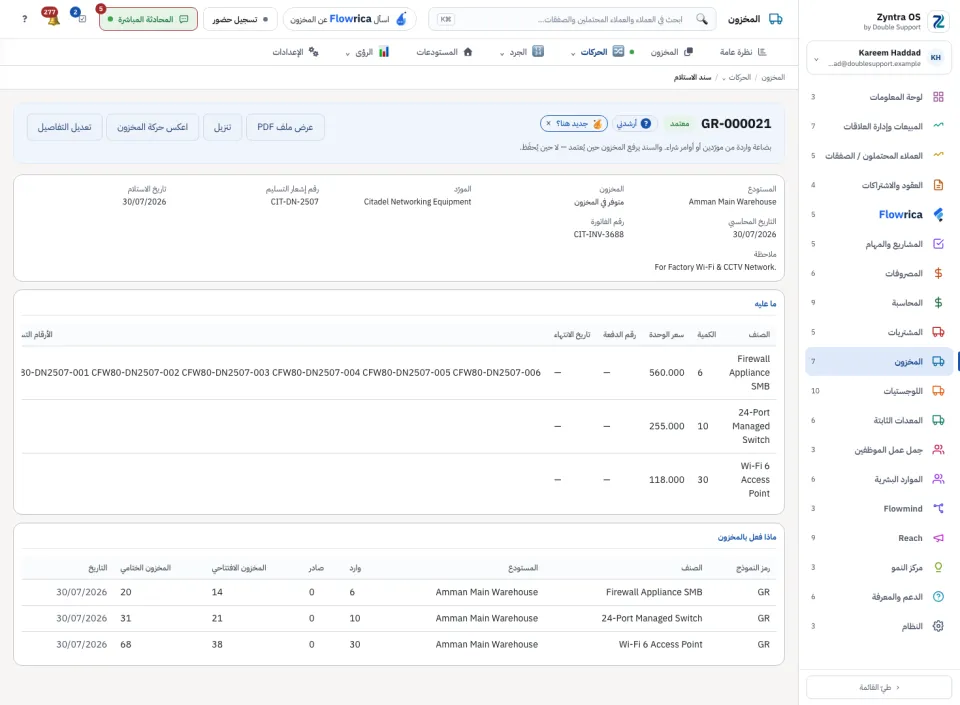Open المحاسبة accounting in the sidebar
The image size is (960, 705).
pos(879,302)
